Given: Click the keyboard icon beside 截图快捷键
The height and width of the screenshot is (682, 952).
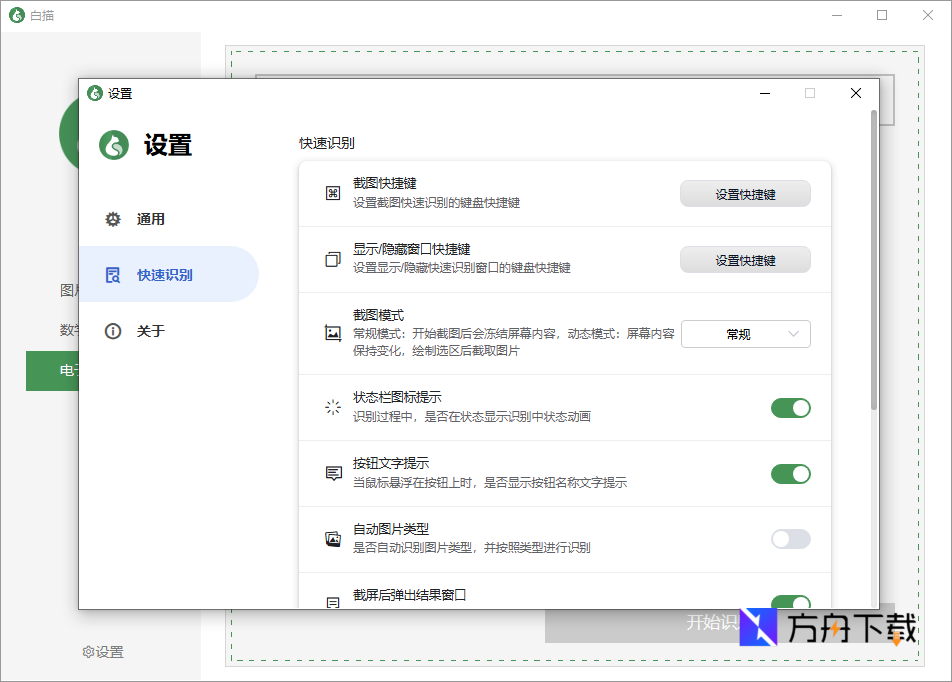Looking at the screenshot, I should [x=333, y=192].
